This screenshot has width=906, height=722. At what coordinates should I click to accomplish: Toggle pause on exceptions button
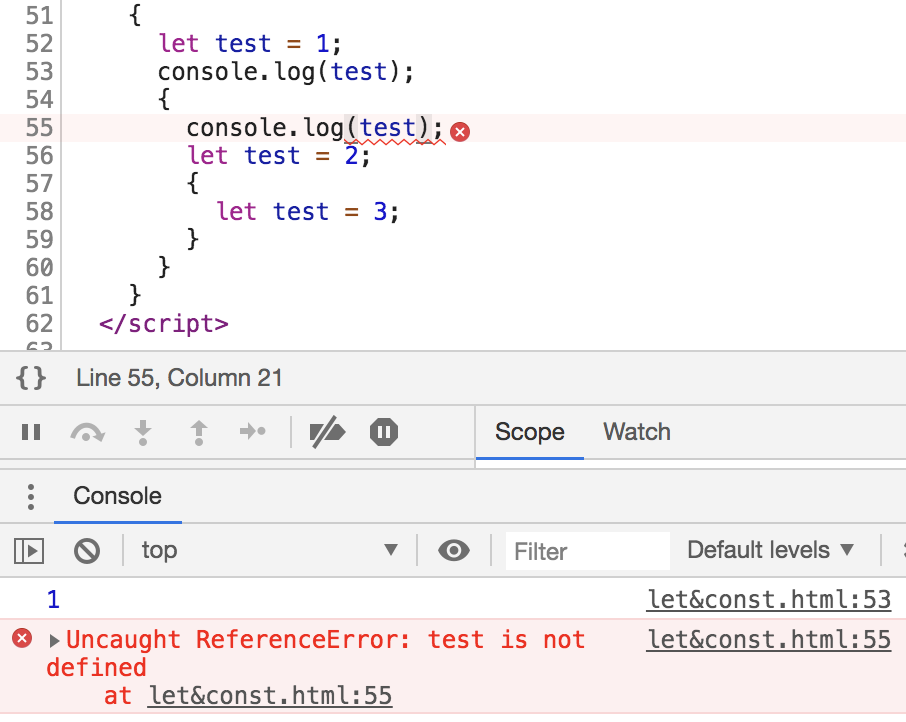click(384, 432)
